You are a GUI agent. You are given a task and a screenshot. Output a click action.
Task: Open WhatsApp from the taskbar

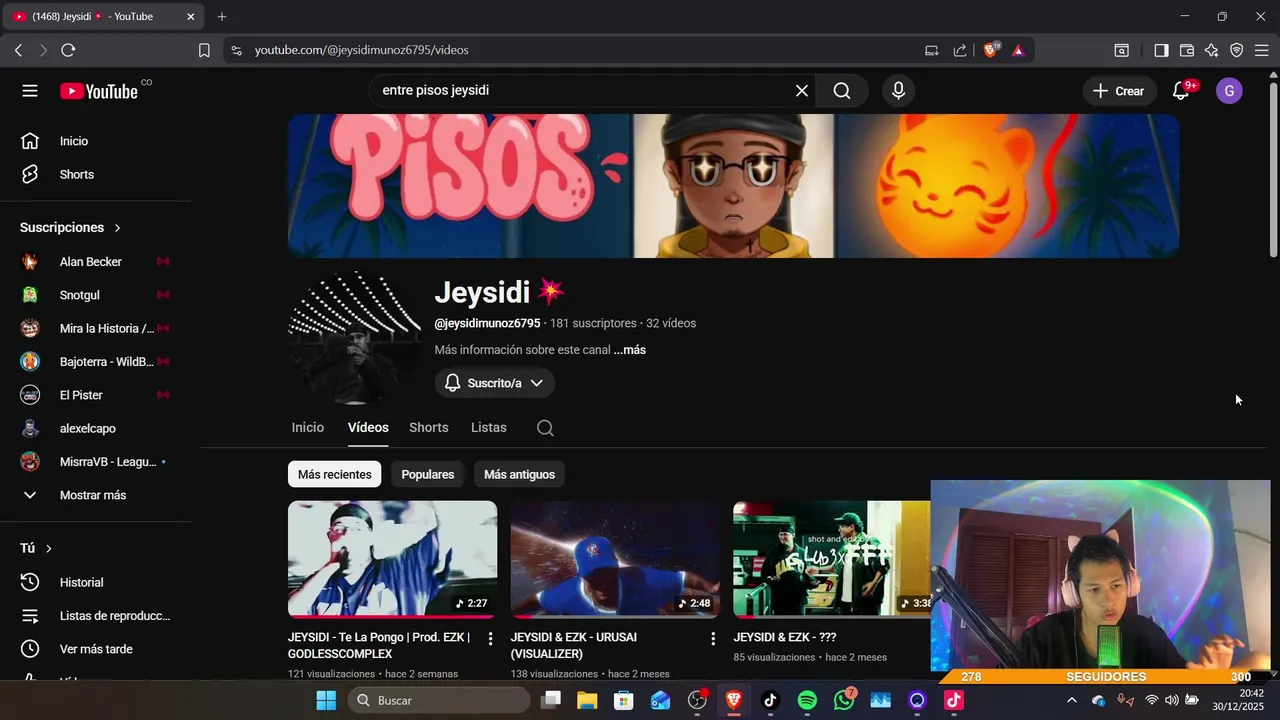(x=845, y=700)
